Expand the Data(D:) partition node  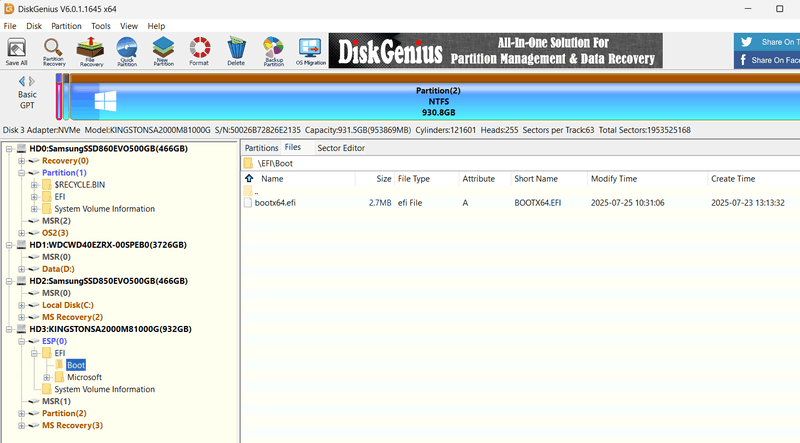click(21, 269)
